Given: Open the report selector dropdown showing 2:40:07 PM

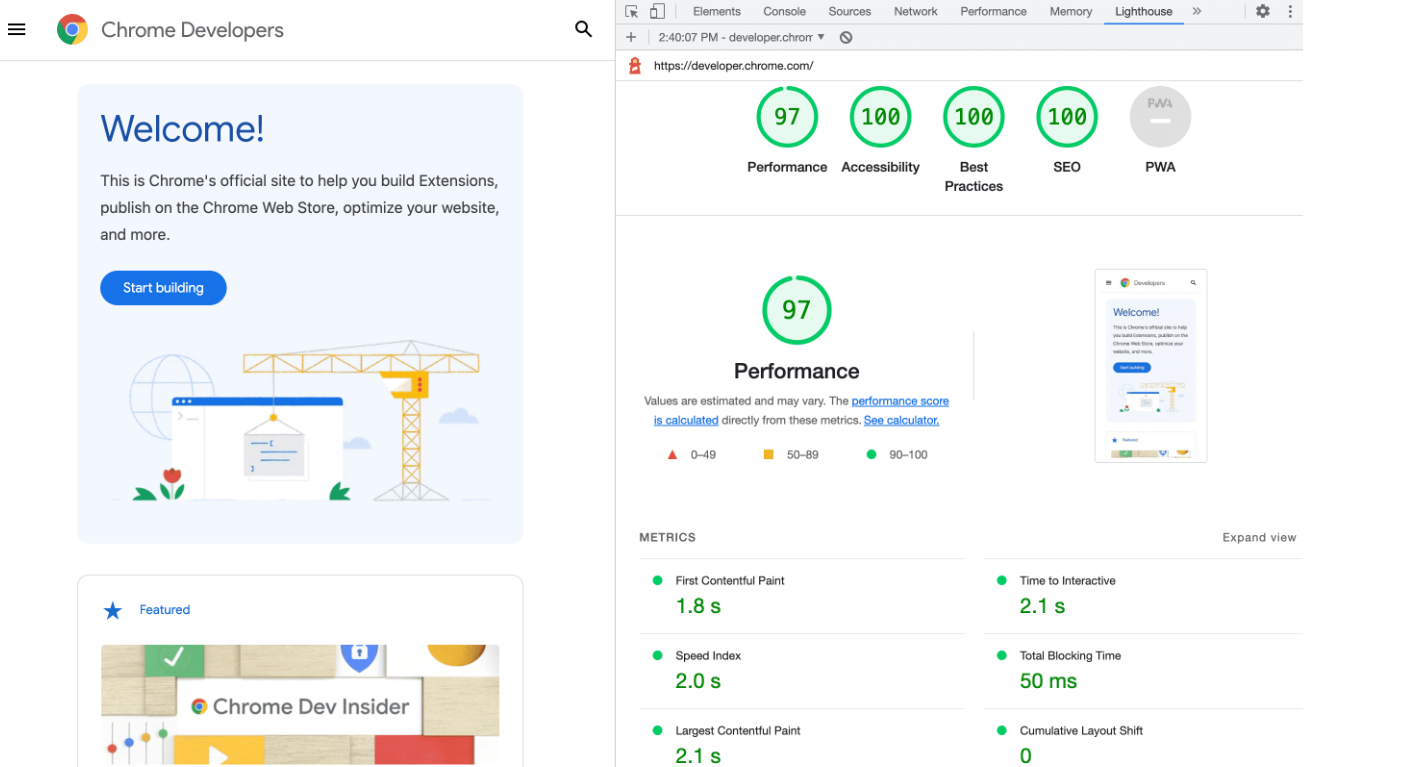Looking at the screenshot, I should (740, 37).
